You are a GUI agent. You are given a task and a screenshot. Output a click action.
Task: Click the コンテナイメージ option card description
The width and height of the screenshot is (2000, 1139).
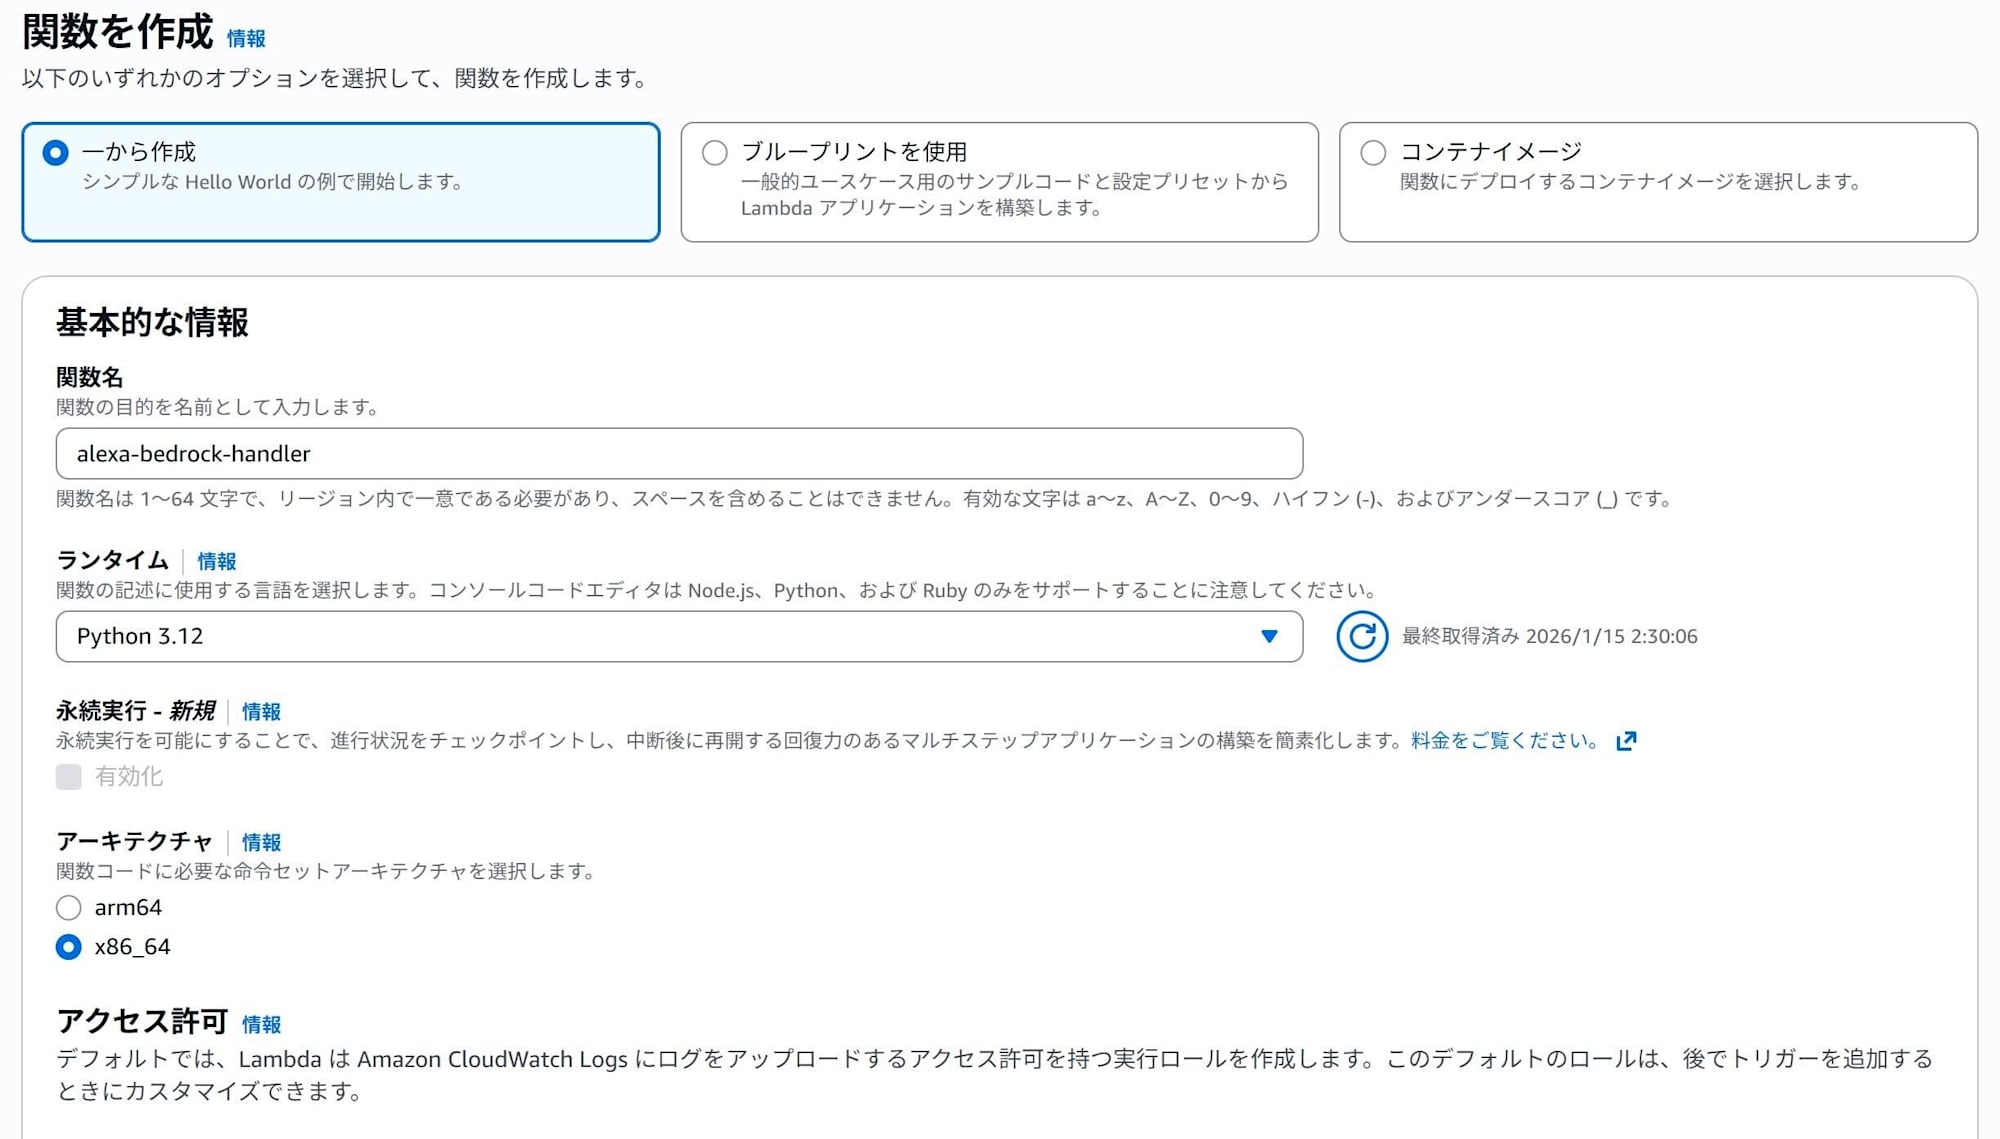pos(1630,182)
